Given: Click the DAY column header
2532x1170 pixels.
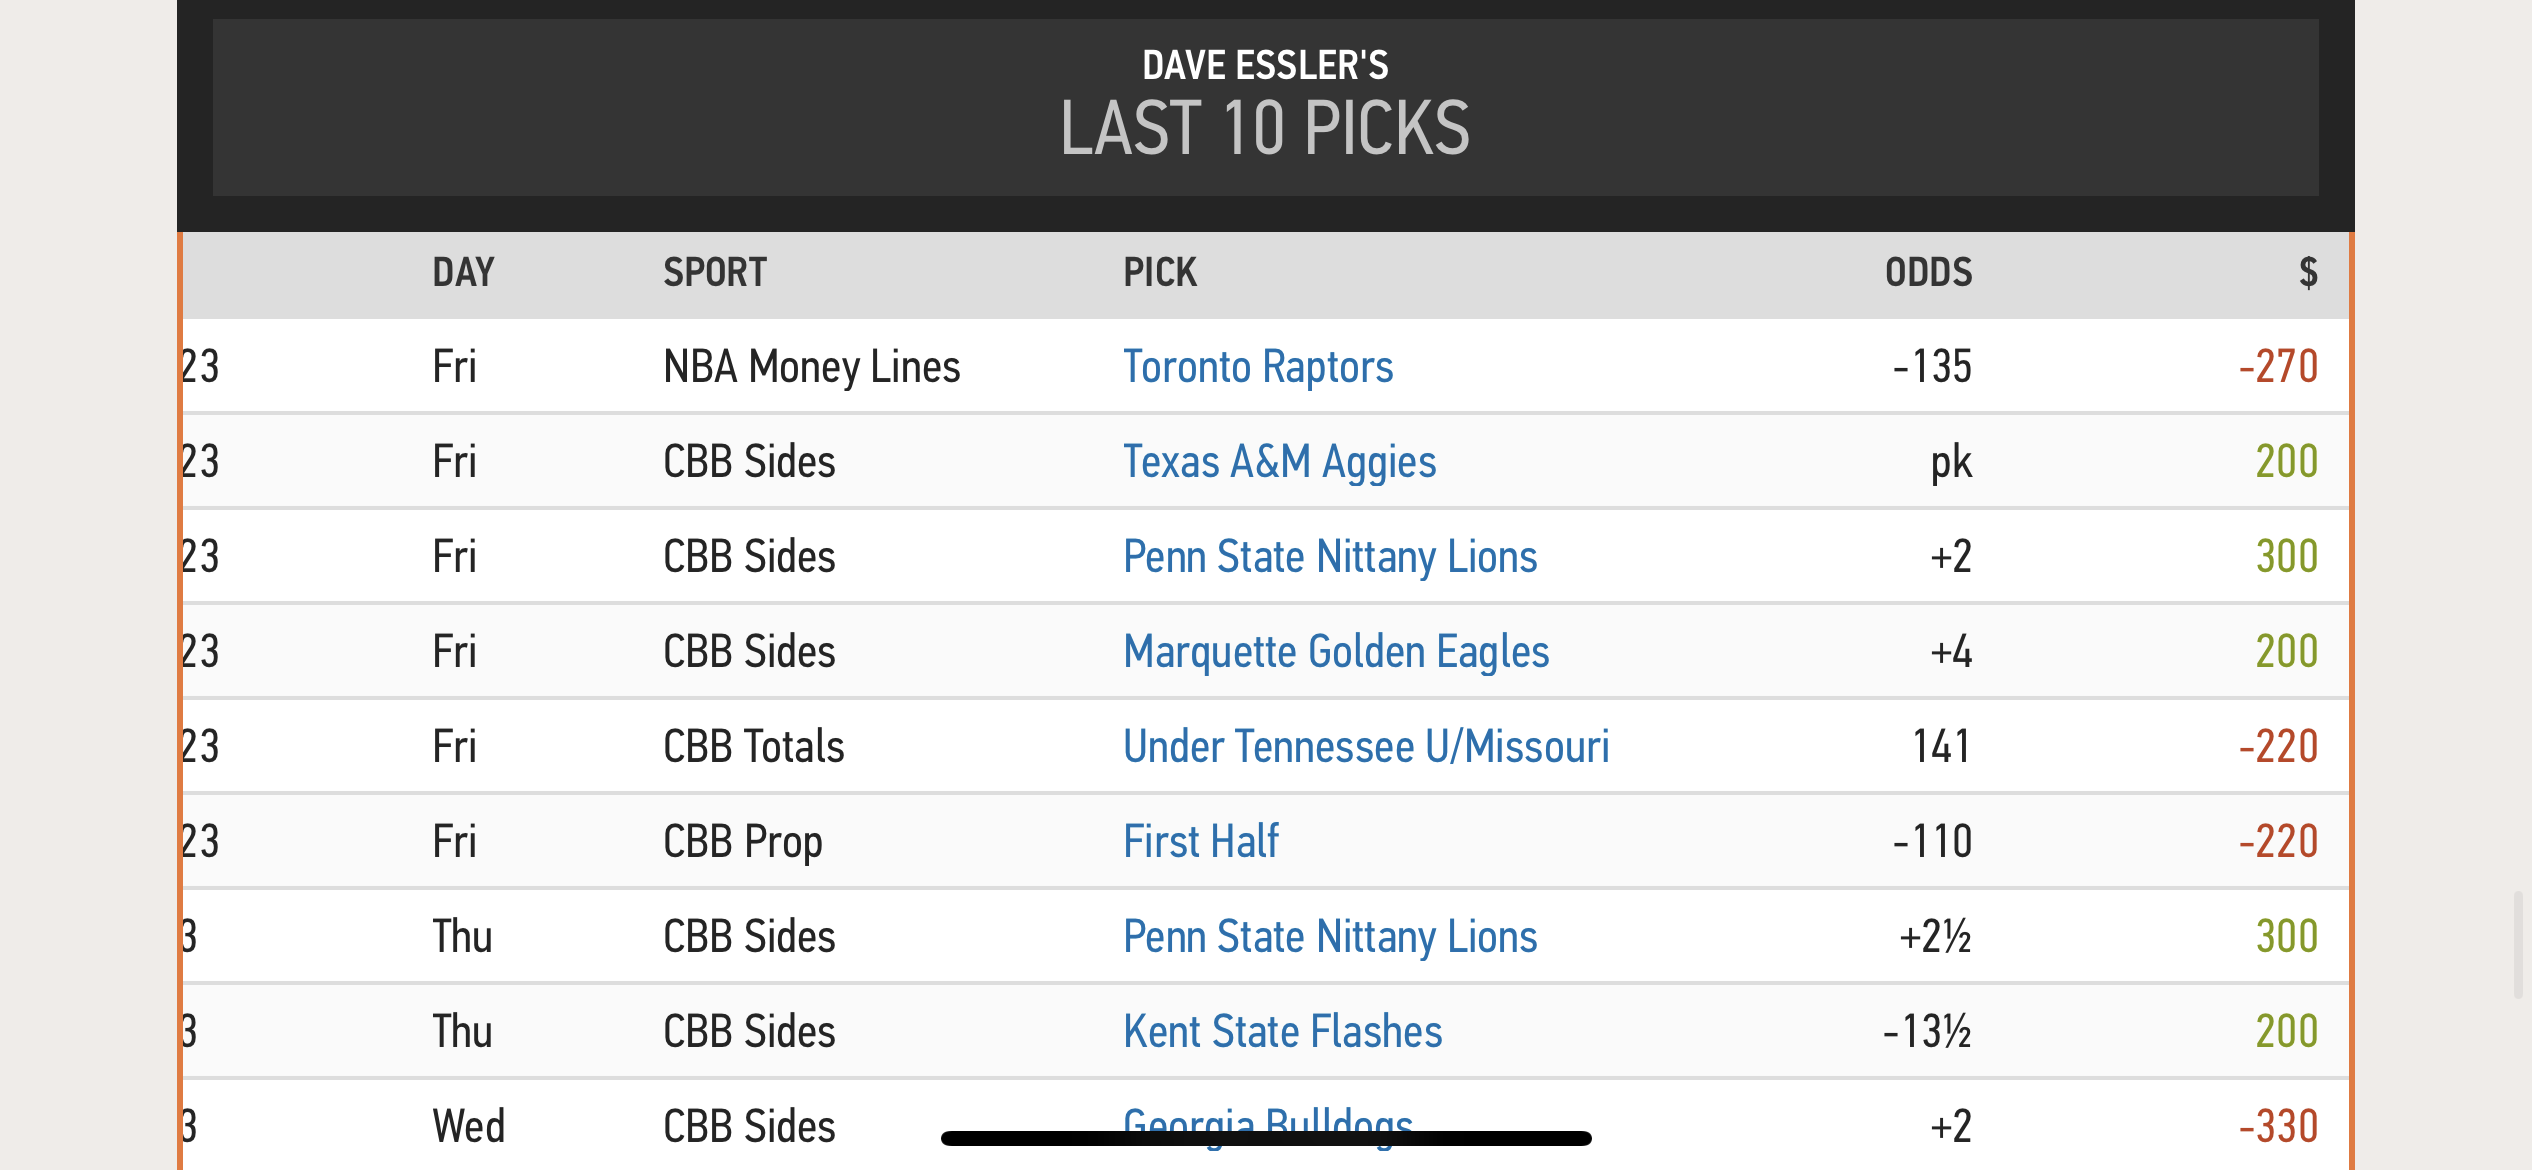Looking at the screenshot, I should point(463,273).
